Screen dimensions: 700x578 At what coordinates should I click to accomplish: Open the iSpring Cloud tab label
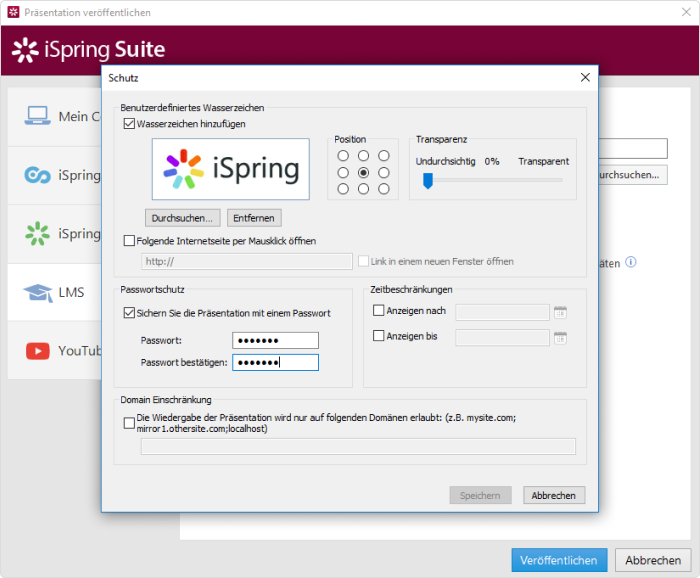[79, 175]
